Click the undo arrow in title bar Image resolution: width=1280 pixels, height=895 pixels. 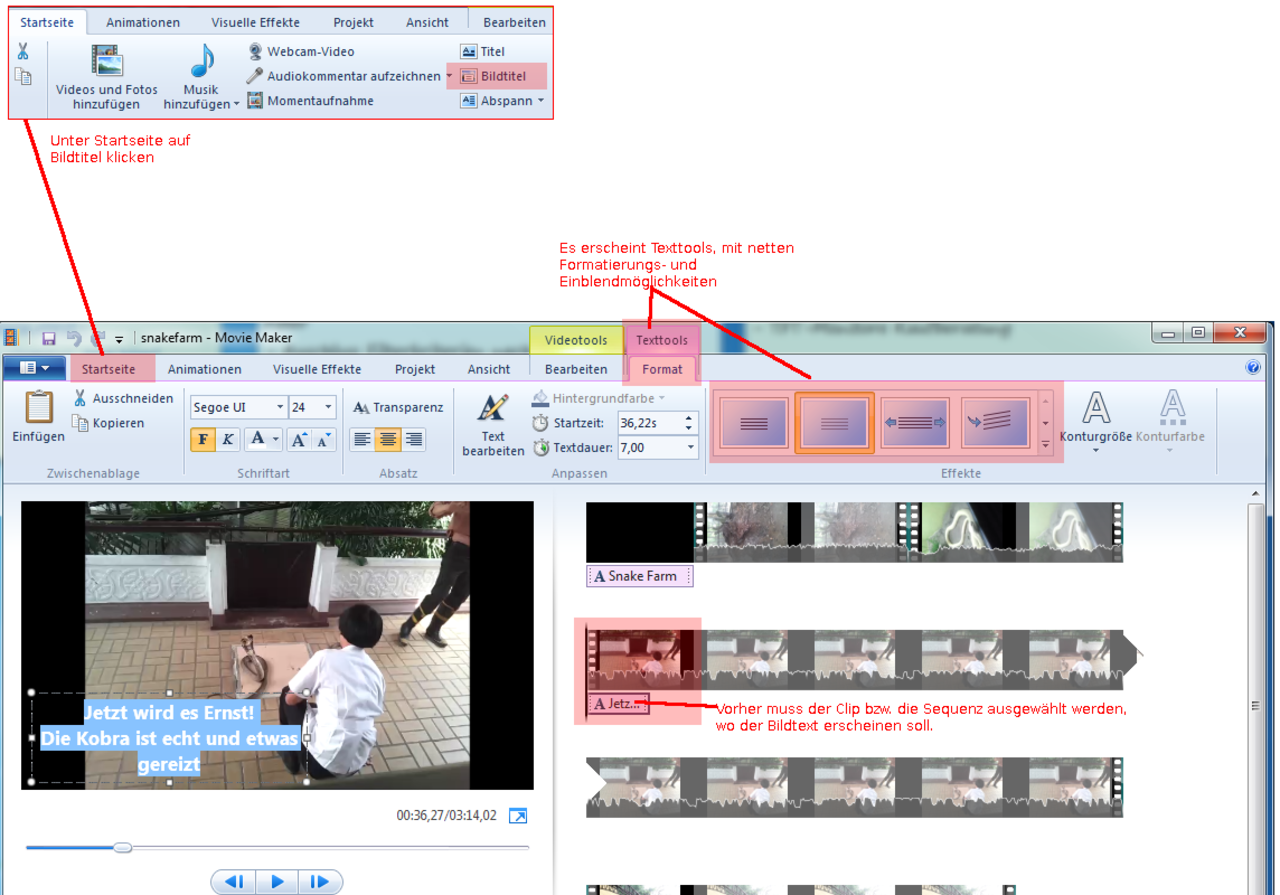pos(74,339)
